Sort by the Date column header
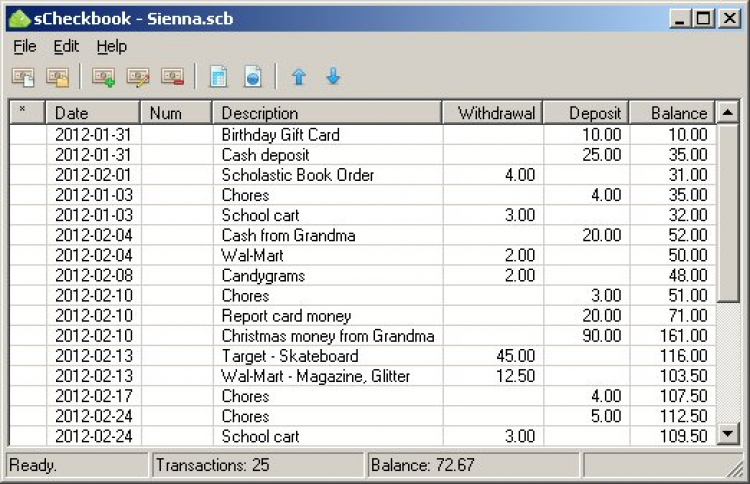The width and height of the screenshot is (750, 484). pos(93,113)
